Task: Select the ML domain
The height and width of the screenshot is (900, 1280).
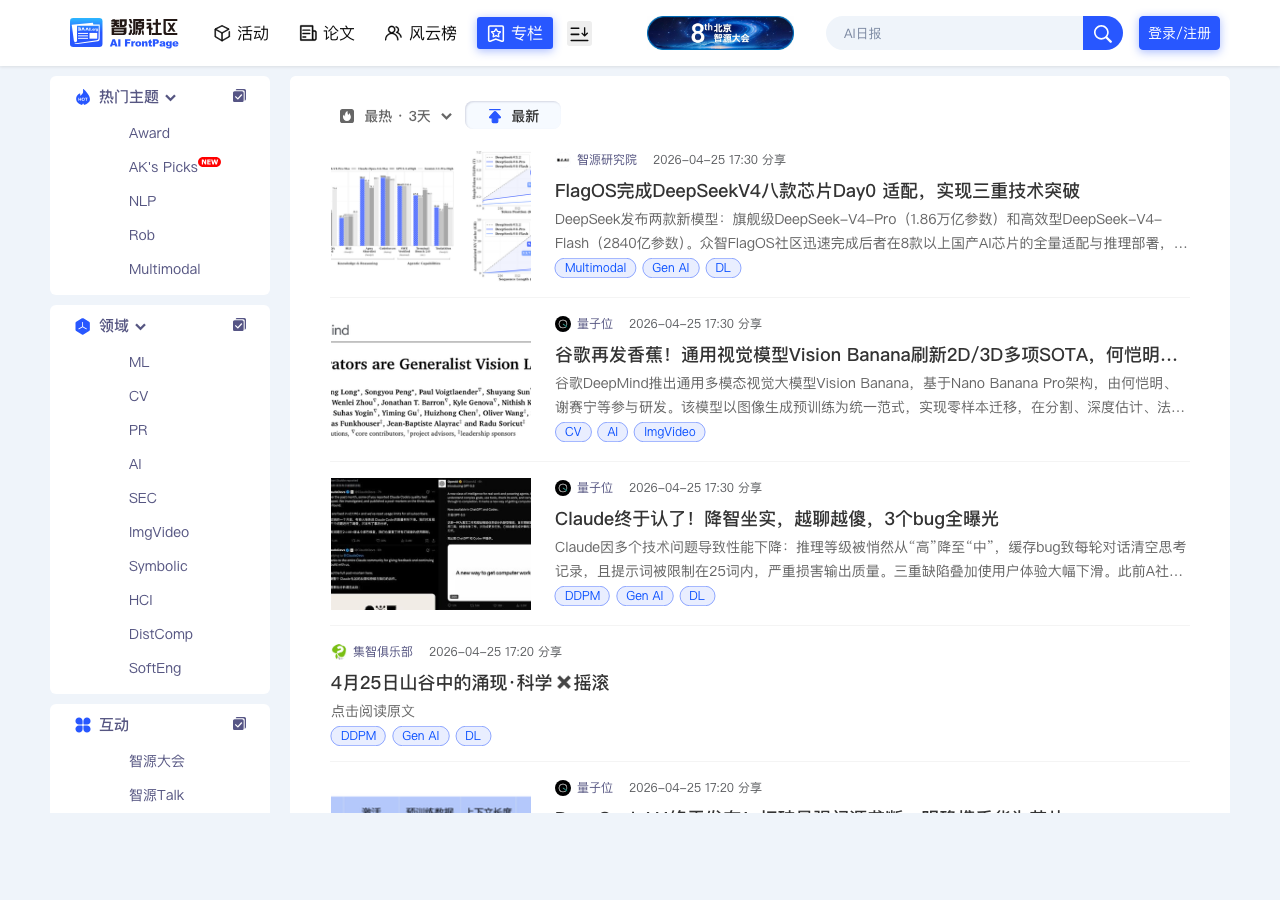Action: [x=139, y=362]
